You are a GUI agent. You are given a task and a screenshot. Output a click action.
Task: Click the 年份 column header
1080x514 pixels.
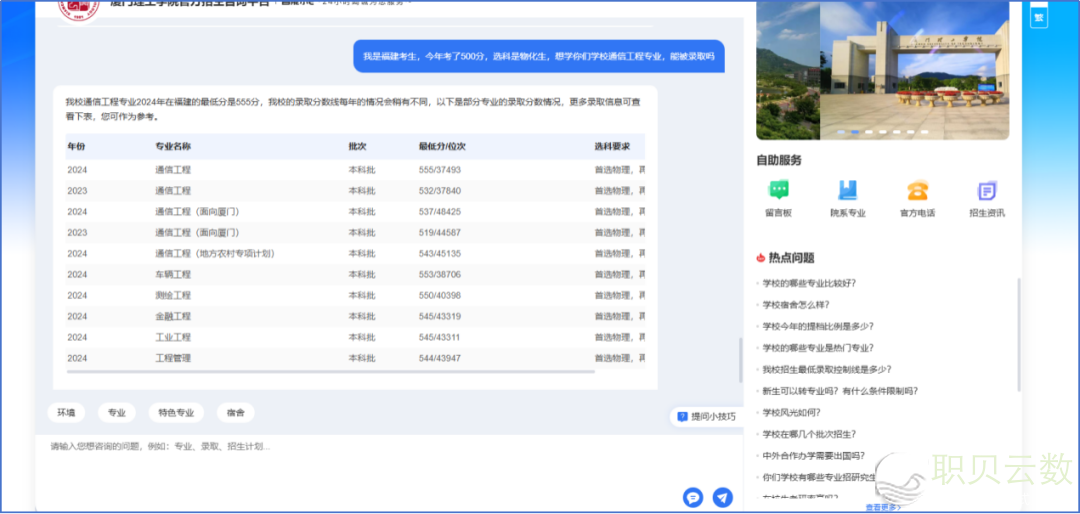tap(76, 147)
